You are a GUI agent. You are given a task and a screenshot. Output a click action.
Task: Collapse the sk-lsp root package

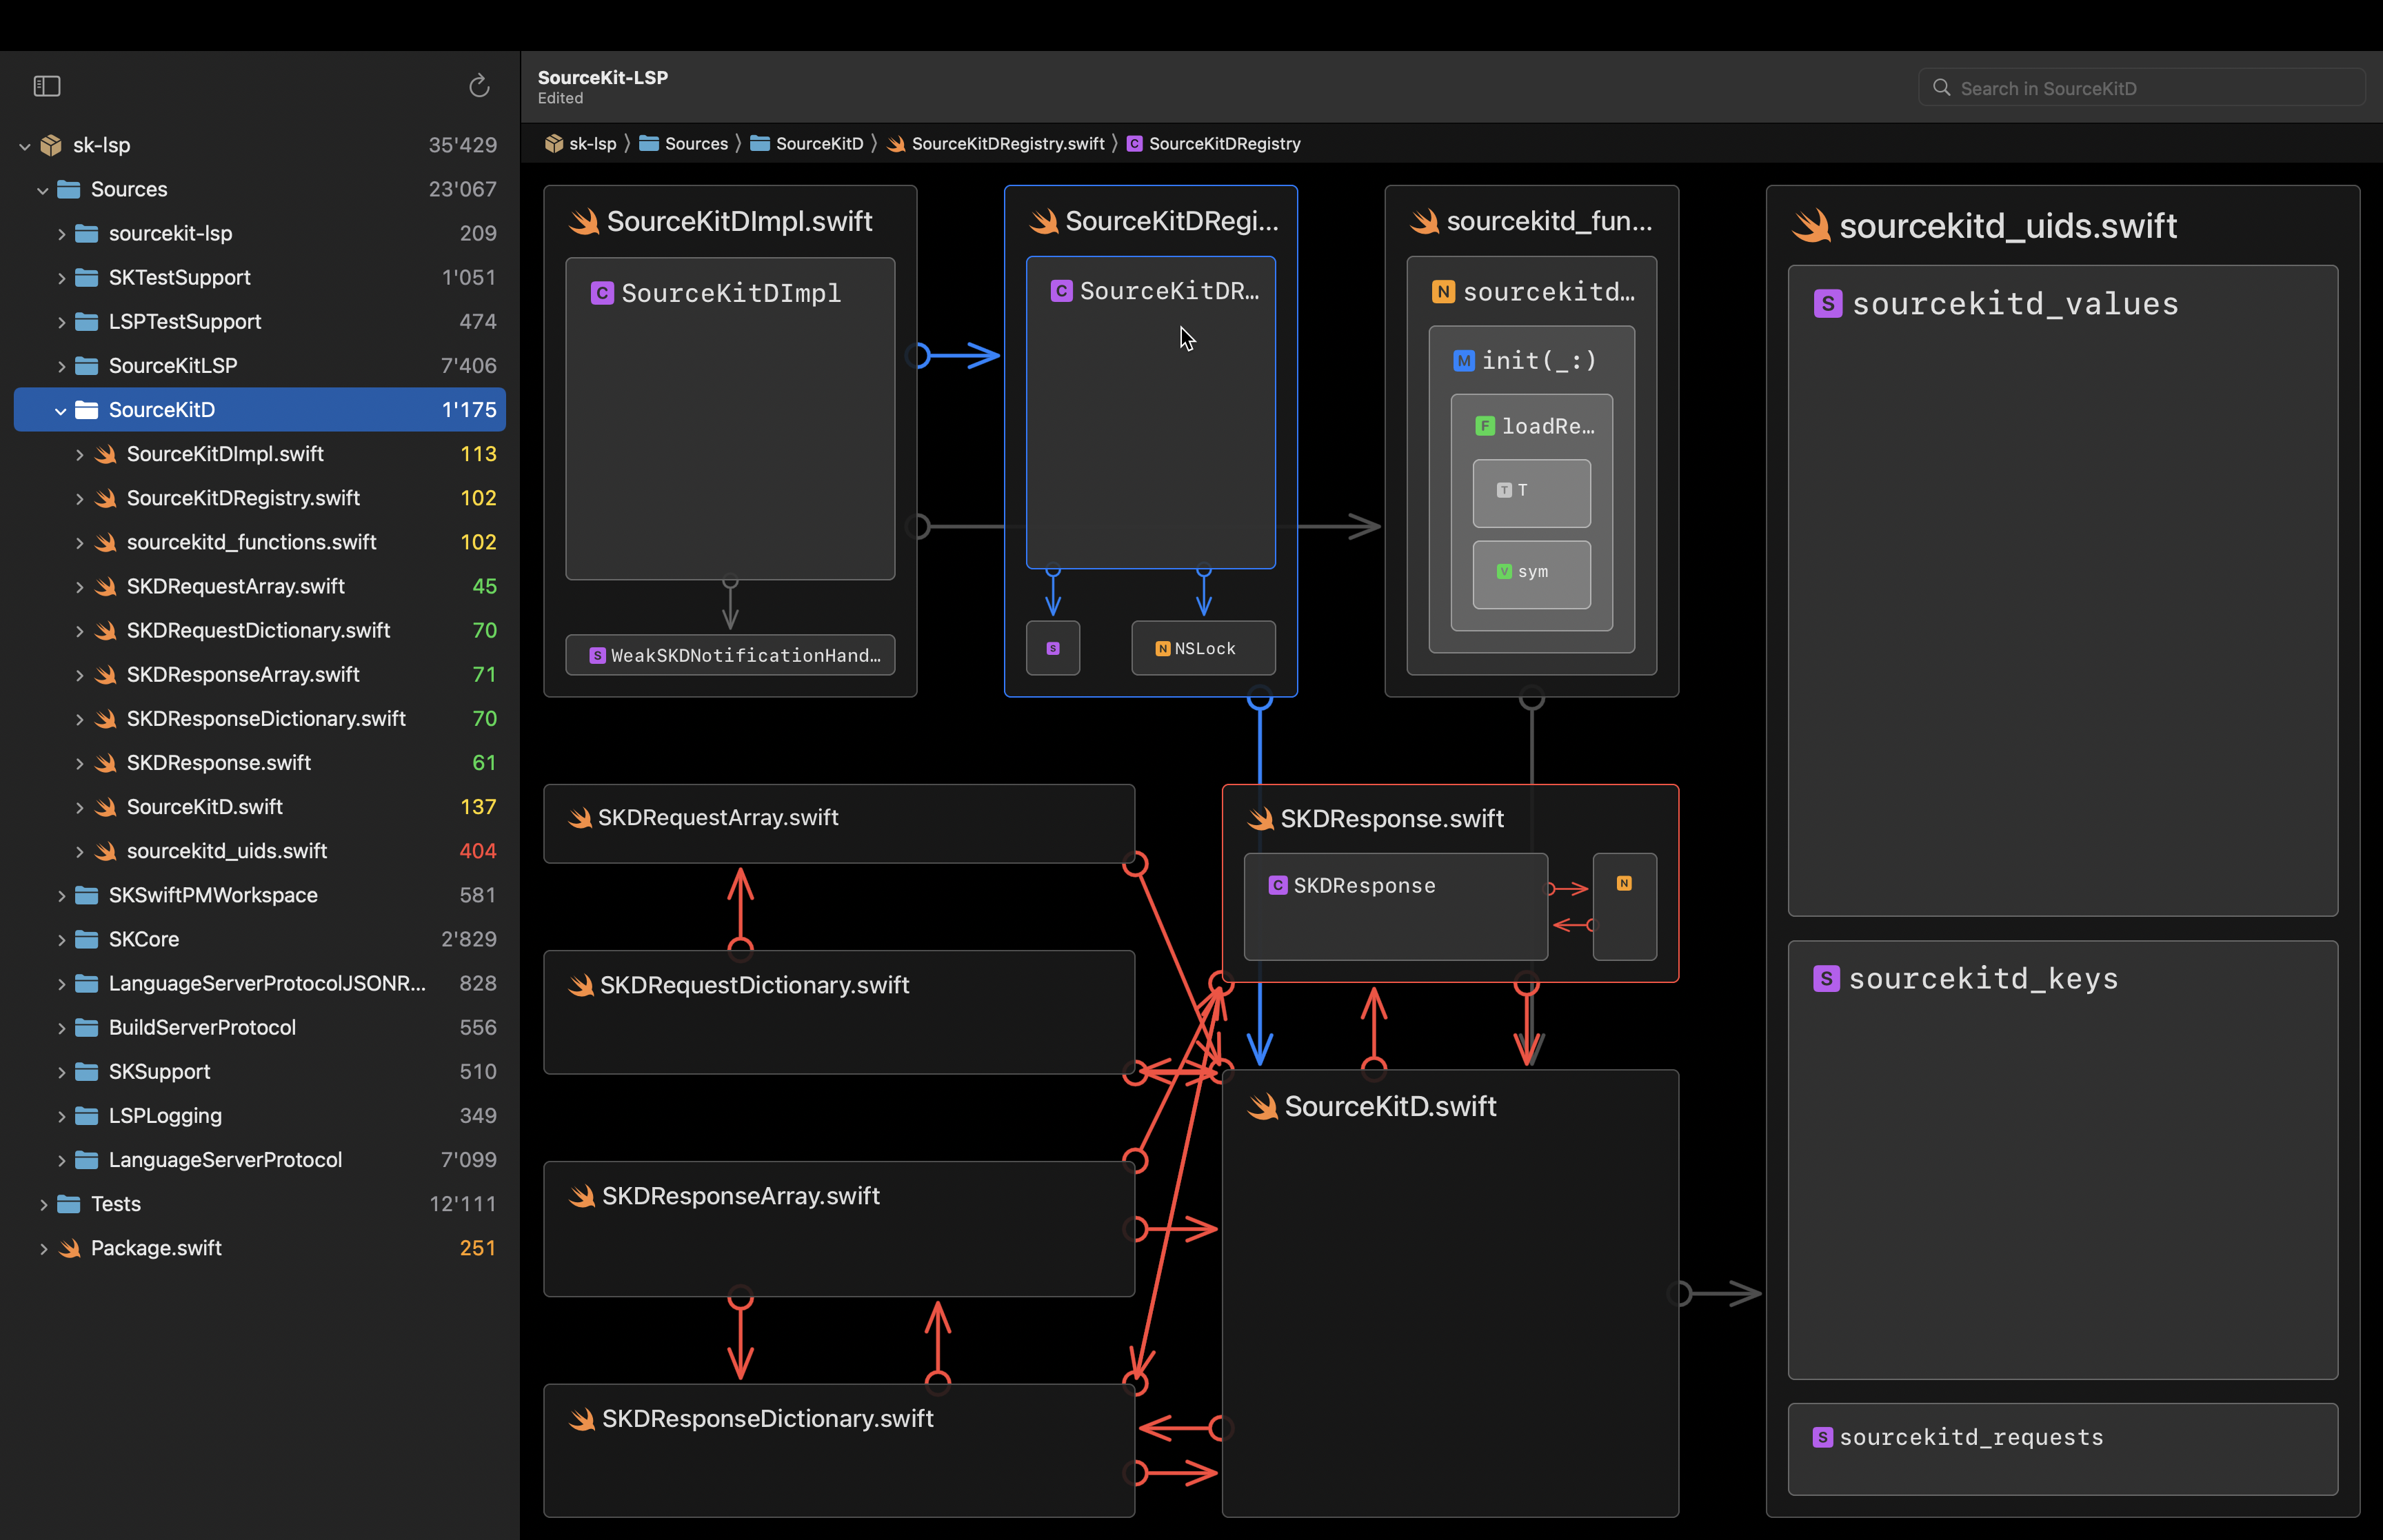coord(25,146)
